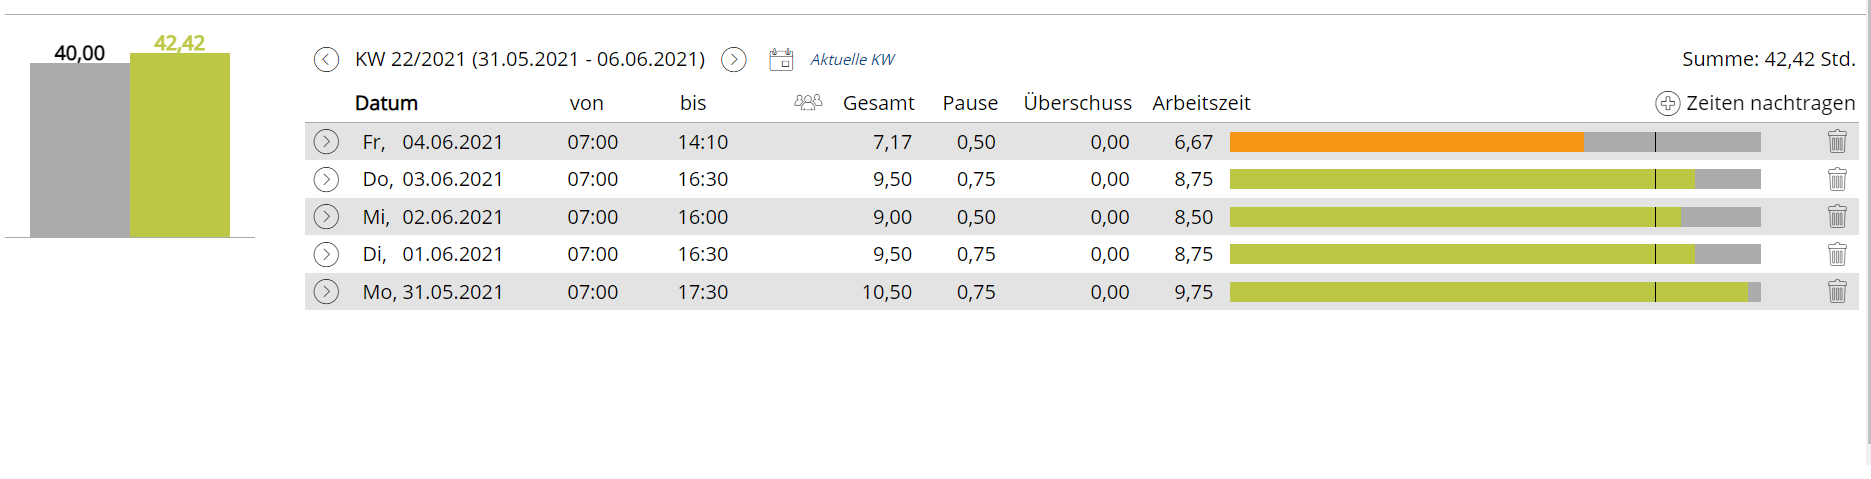Viewport: 1871px width, 479px height.
Task: Click the Datum column header
Action: pyautogui.click(x=386, y=103)
